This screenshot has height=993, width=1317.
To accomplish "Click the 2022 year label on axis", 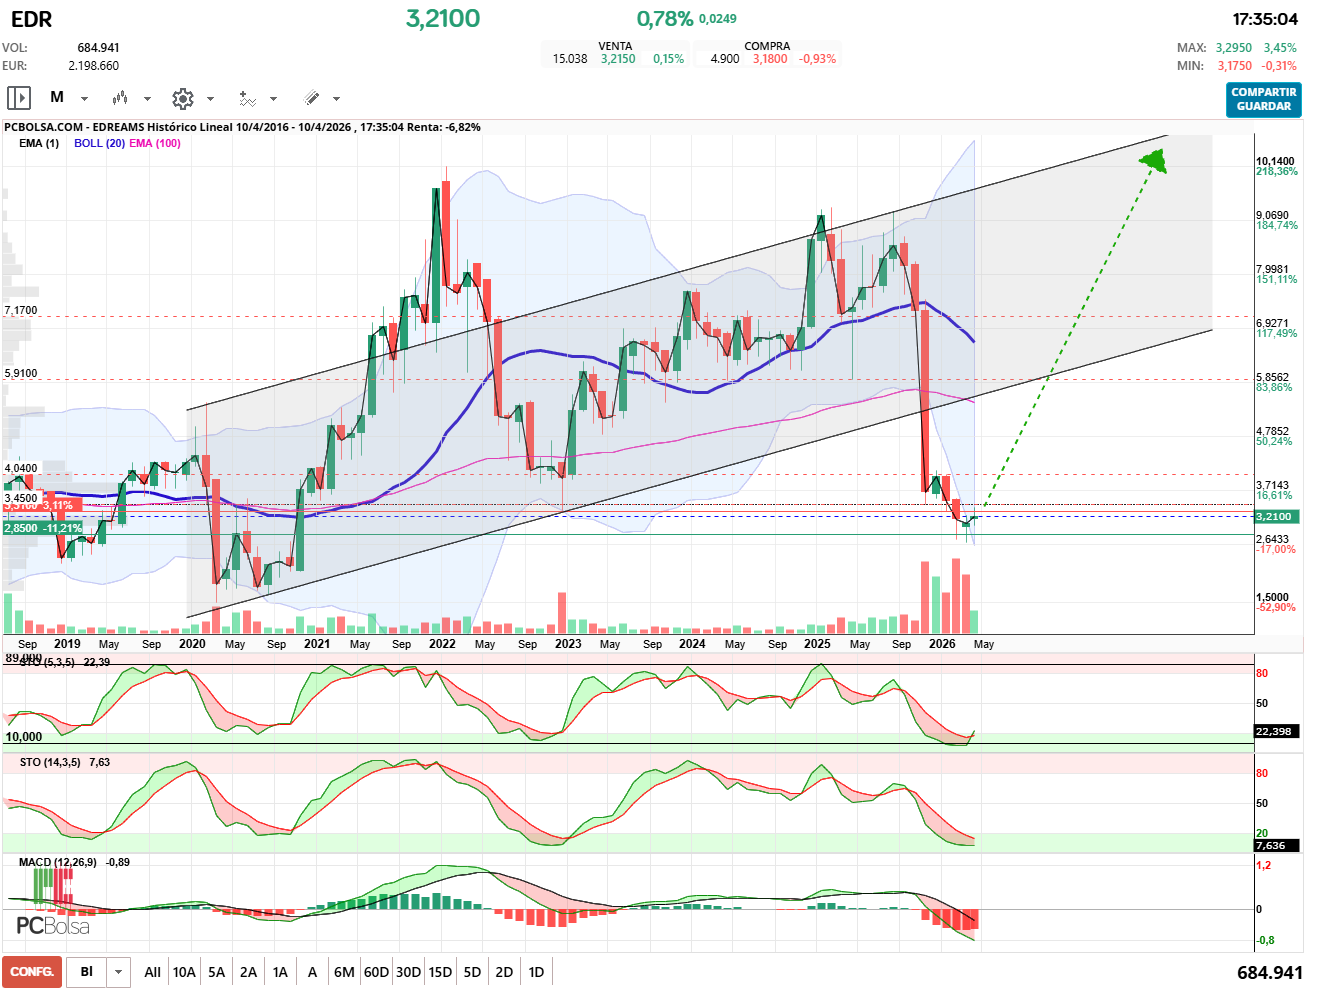I will click(x=442, y=644).
